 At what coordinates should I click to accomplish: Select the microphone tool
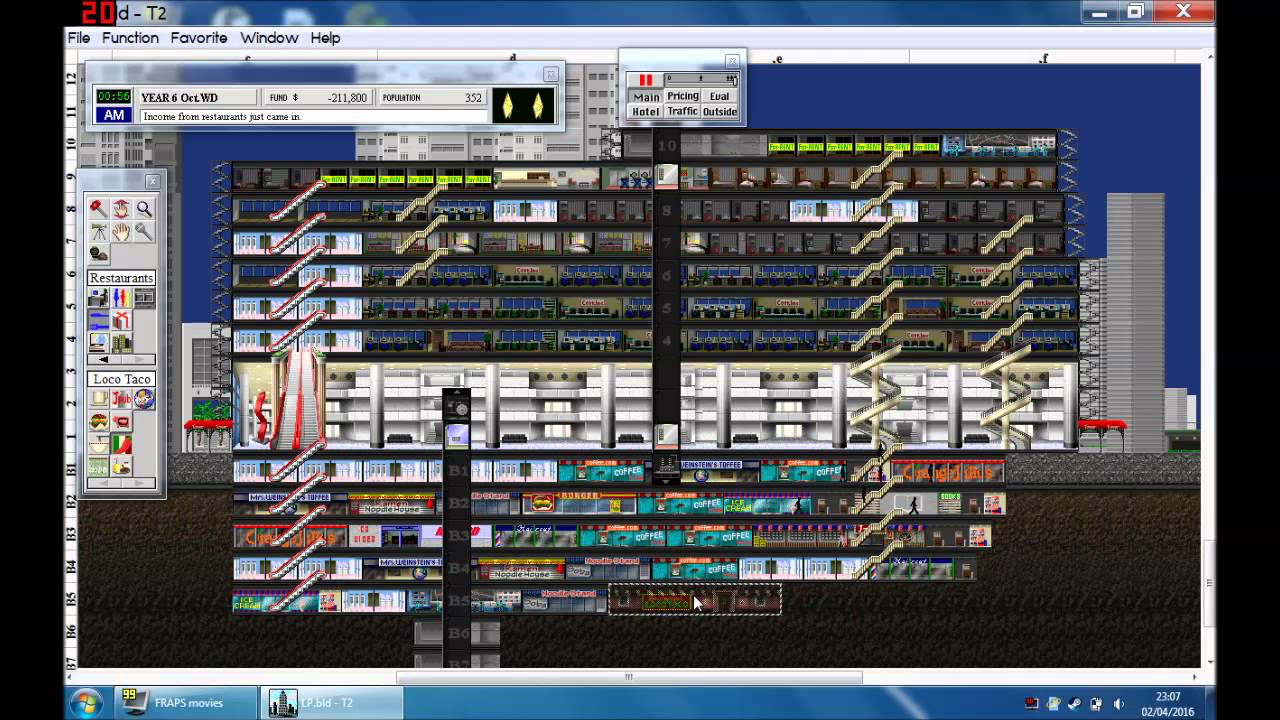click(144, 232)
